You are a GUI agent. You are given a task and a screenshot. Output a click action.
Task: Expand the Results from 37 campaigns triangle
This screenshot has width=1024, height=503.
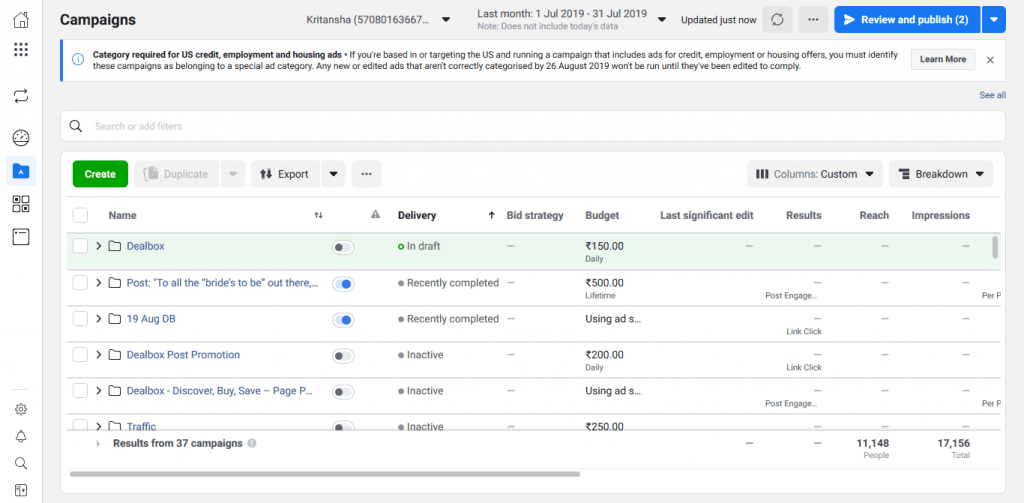99,444
